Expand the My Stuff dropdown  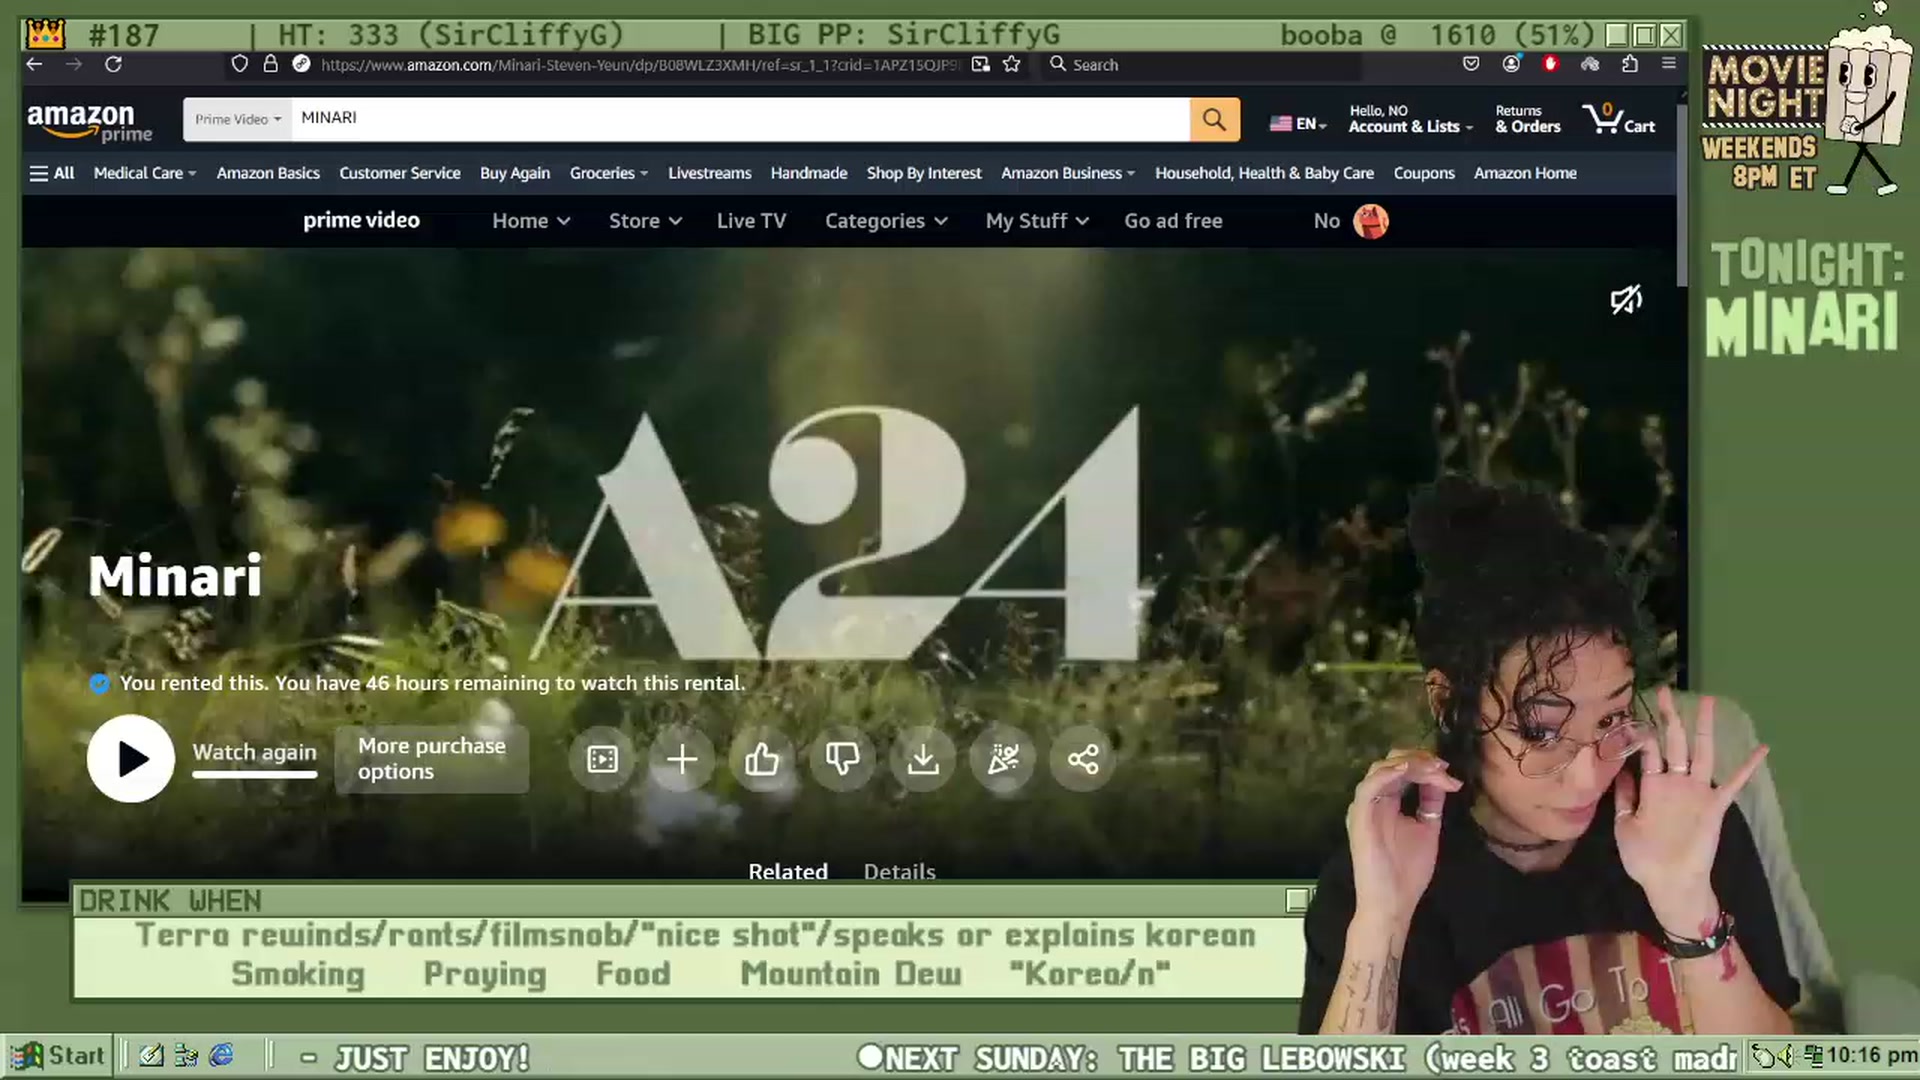point(1037,221)
